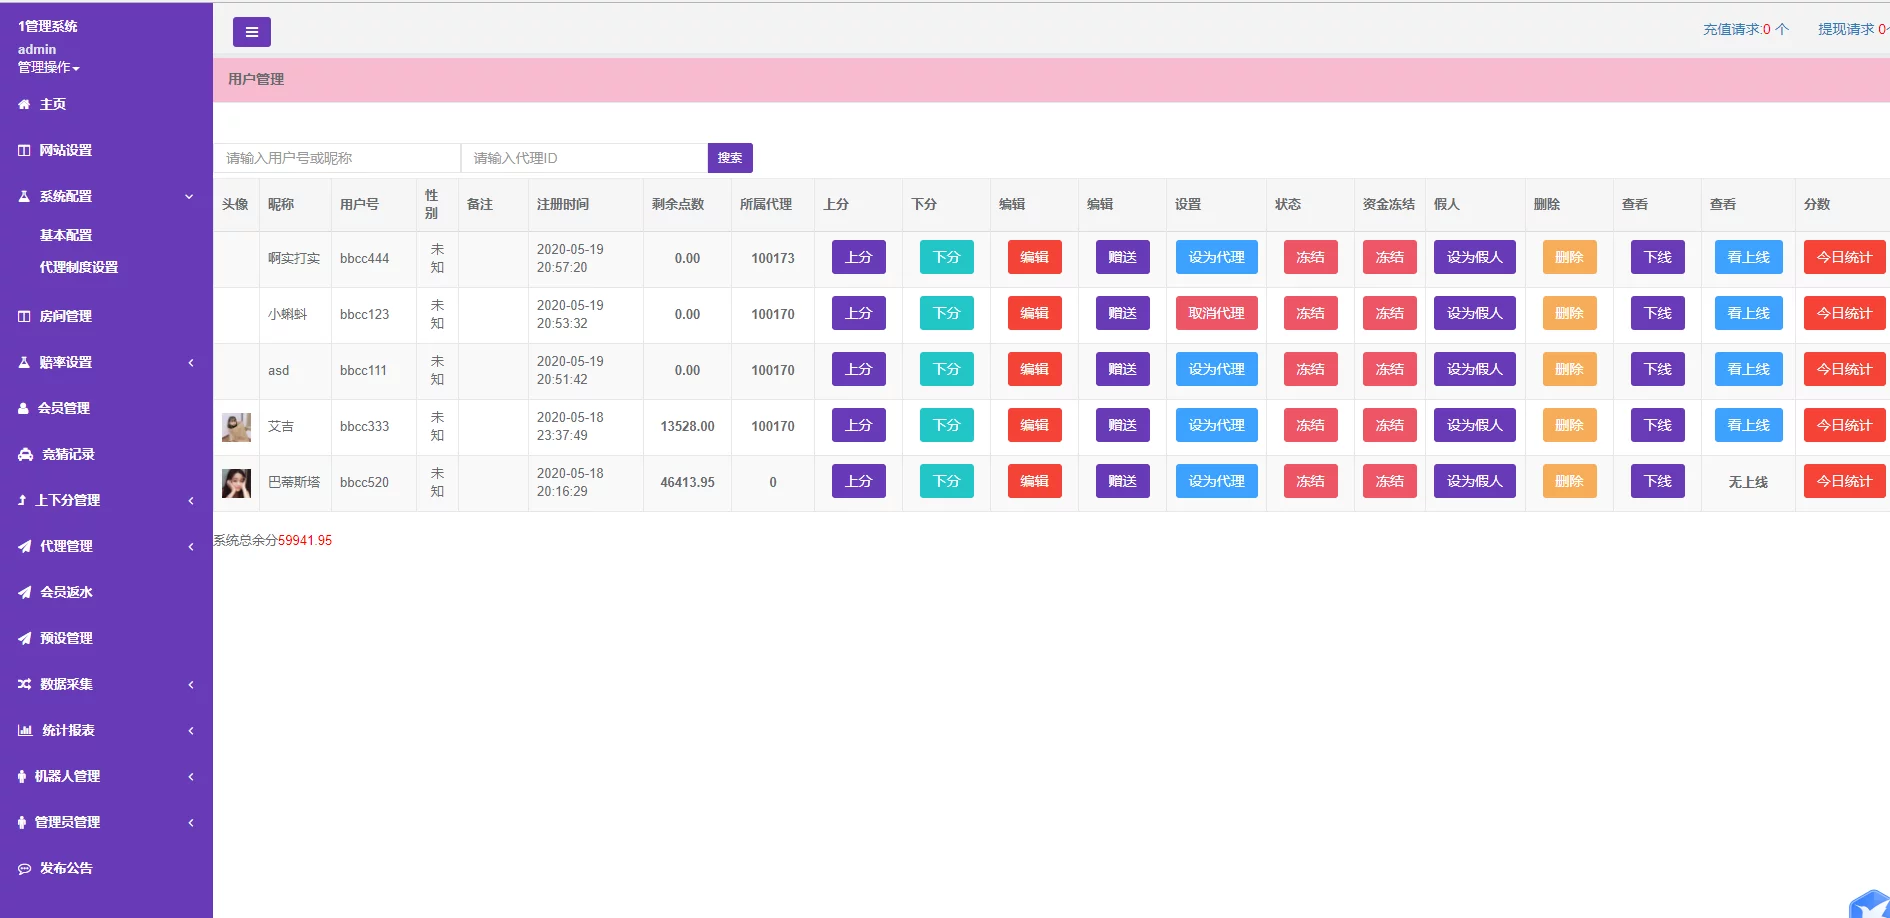The image size is (1890, 918).
Task: Click 取消代理 for user bbcc123
Action: 1216,313
